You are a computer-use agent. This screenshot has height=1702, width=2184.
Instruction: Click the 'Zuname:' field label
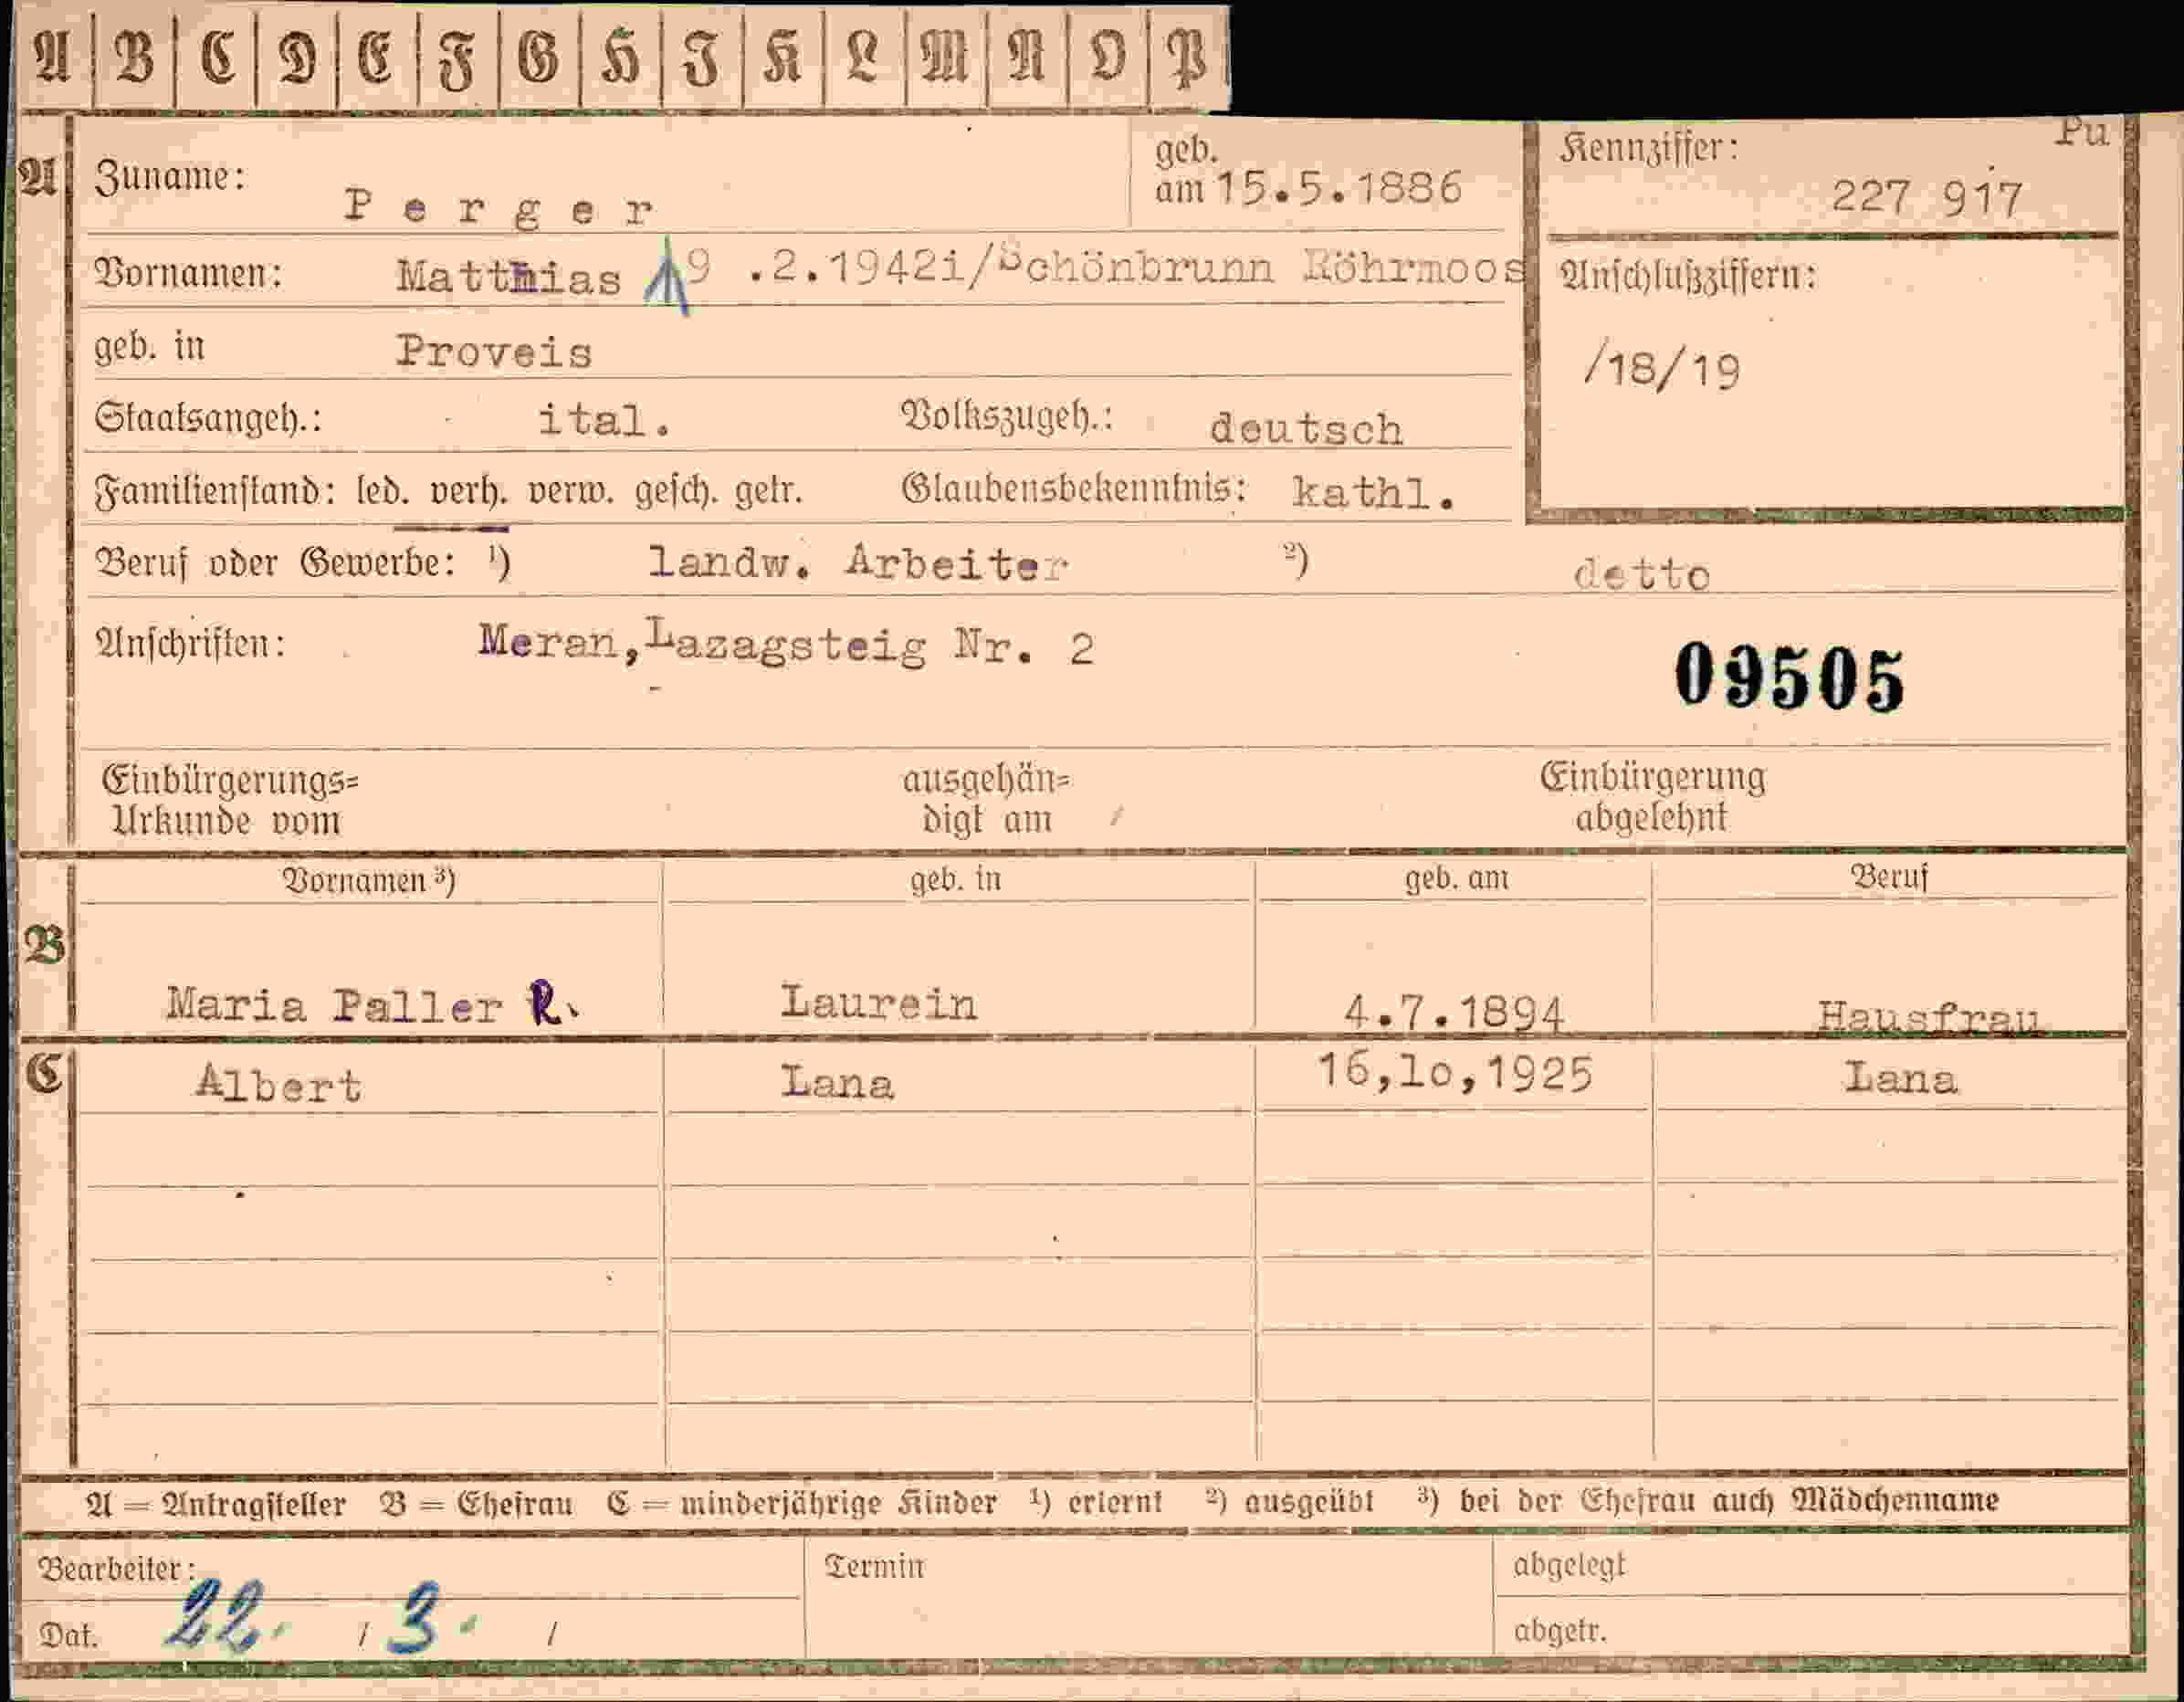pyautogui.click(x=170, y=177)
